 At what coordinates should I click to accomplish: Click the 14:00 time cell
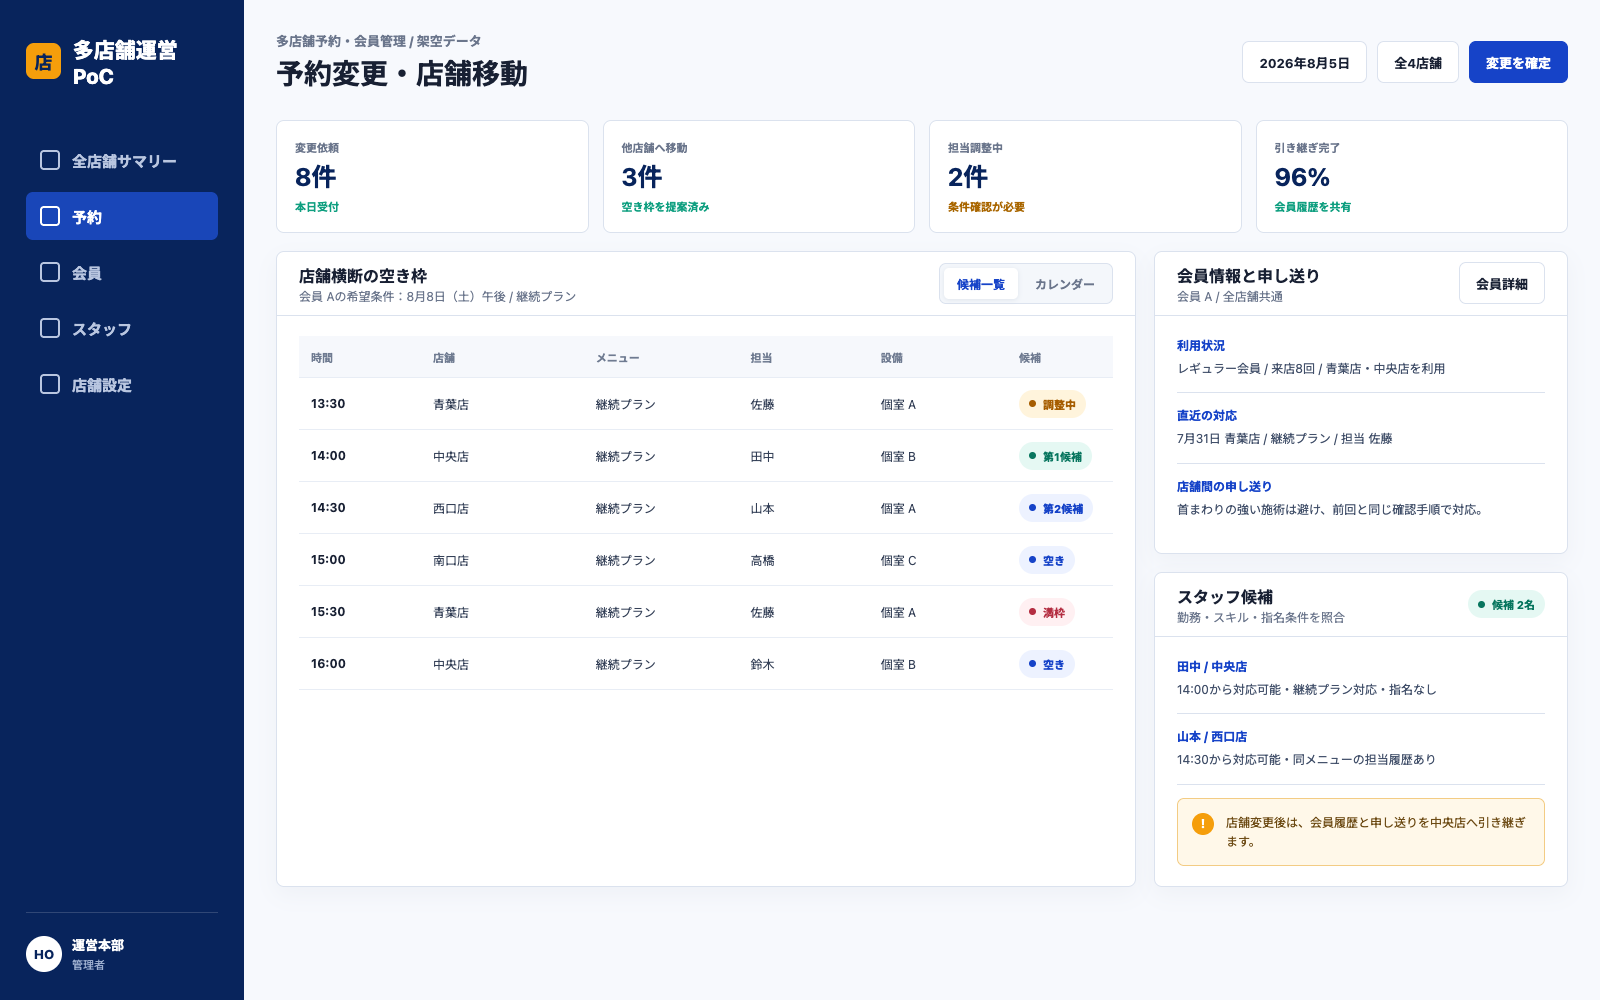328,456
